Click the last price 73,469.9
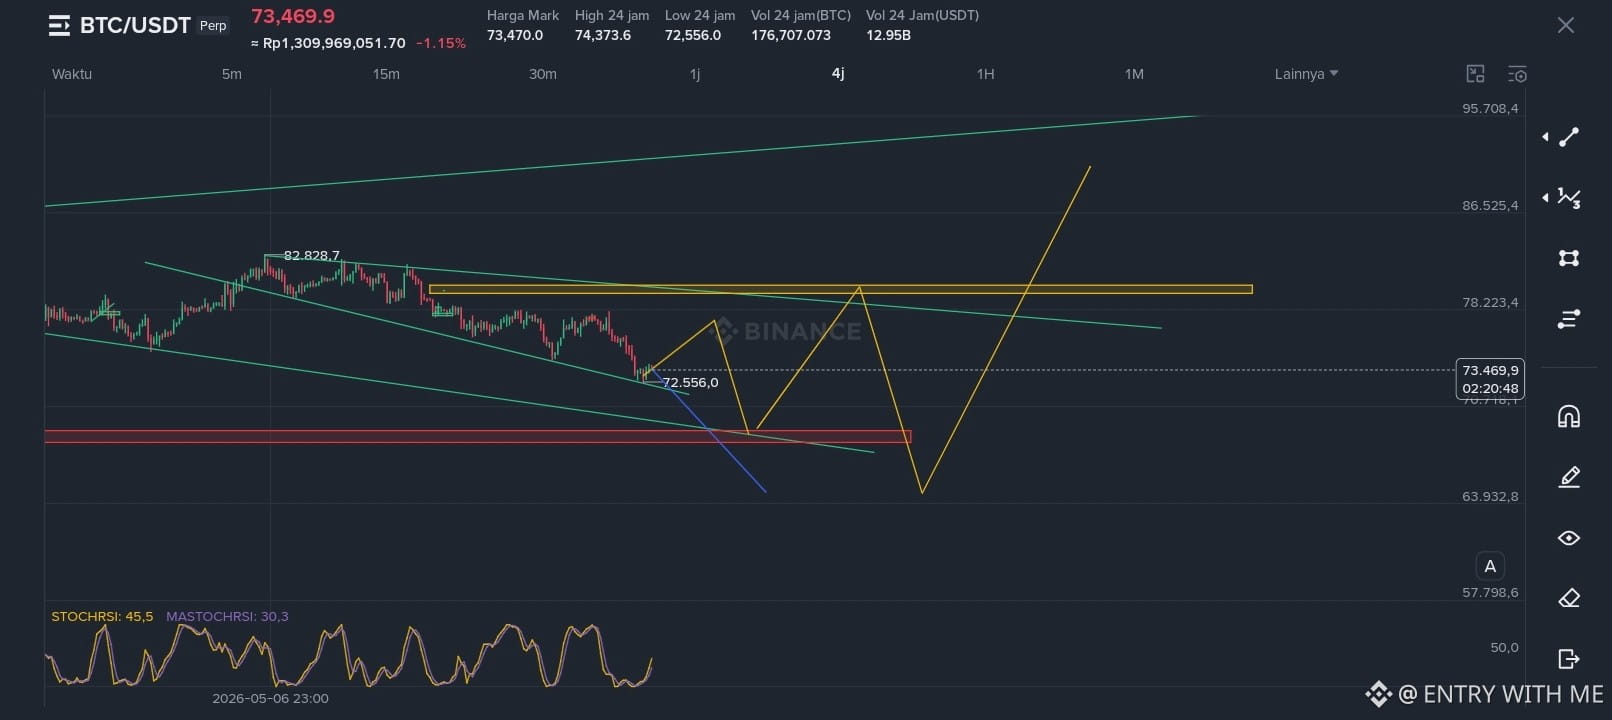 (293, 16)
